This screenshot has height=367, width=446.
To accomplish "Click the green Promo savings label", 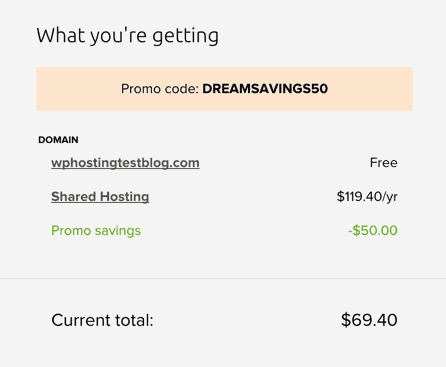I will 96,231.
